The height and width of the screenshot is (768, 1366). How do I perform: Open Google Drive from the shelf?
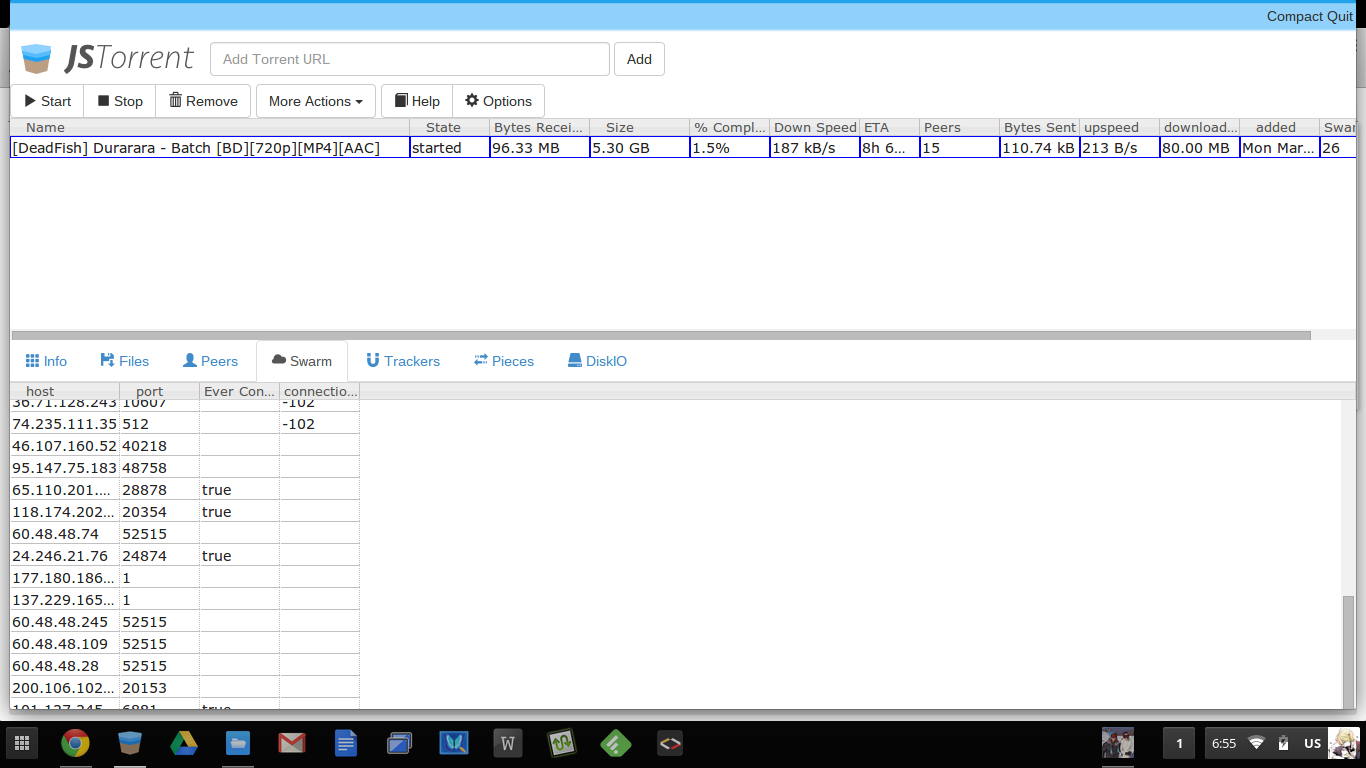pyautogui.click(x=183, y=743)
